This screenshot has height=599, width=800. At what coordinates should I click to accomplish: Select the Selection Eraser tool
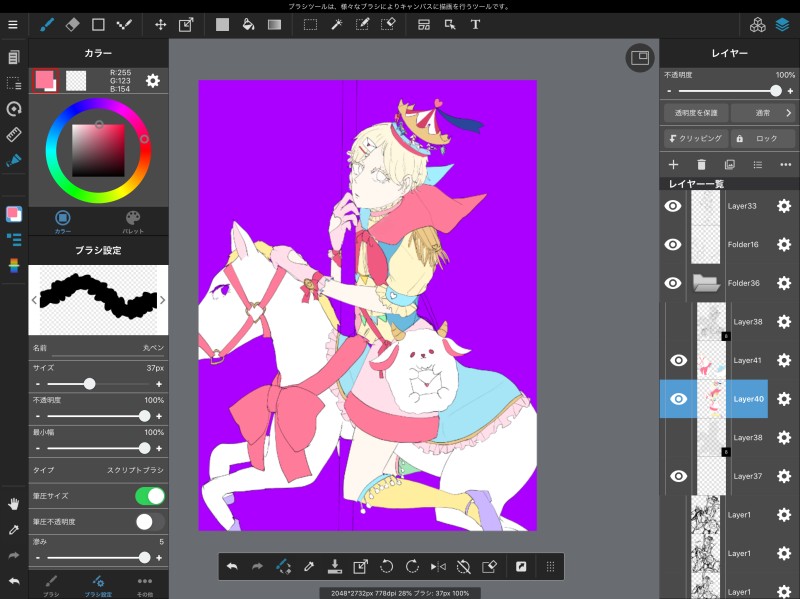pyautogui.click(x=388, y=24)
